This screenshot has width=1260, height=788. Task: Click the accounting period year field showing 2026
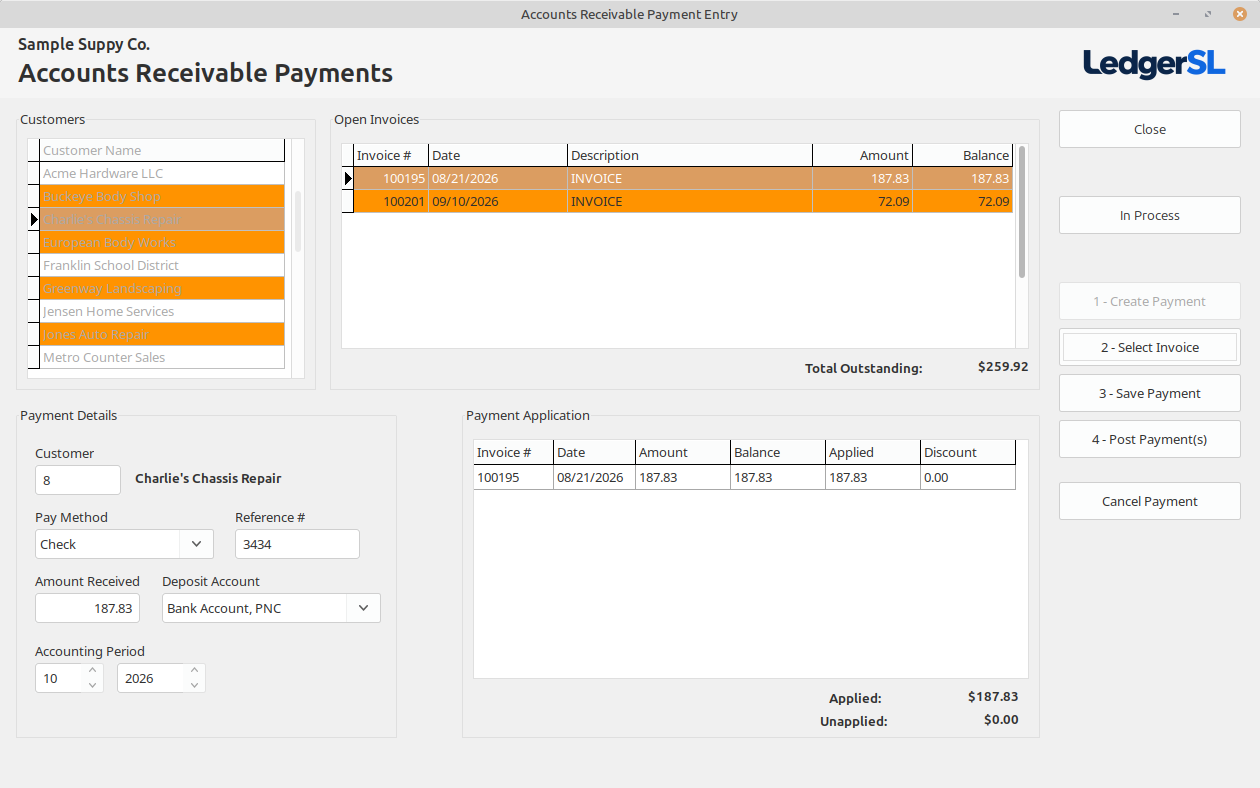click(x=151, y=678)
